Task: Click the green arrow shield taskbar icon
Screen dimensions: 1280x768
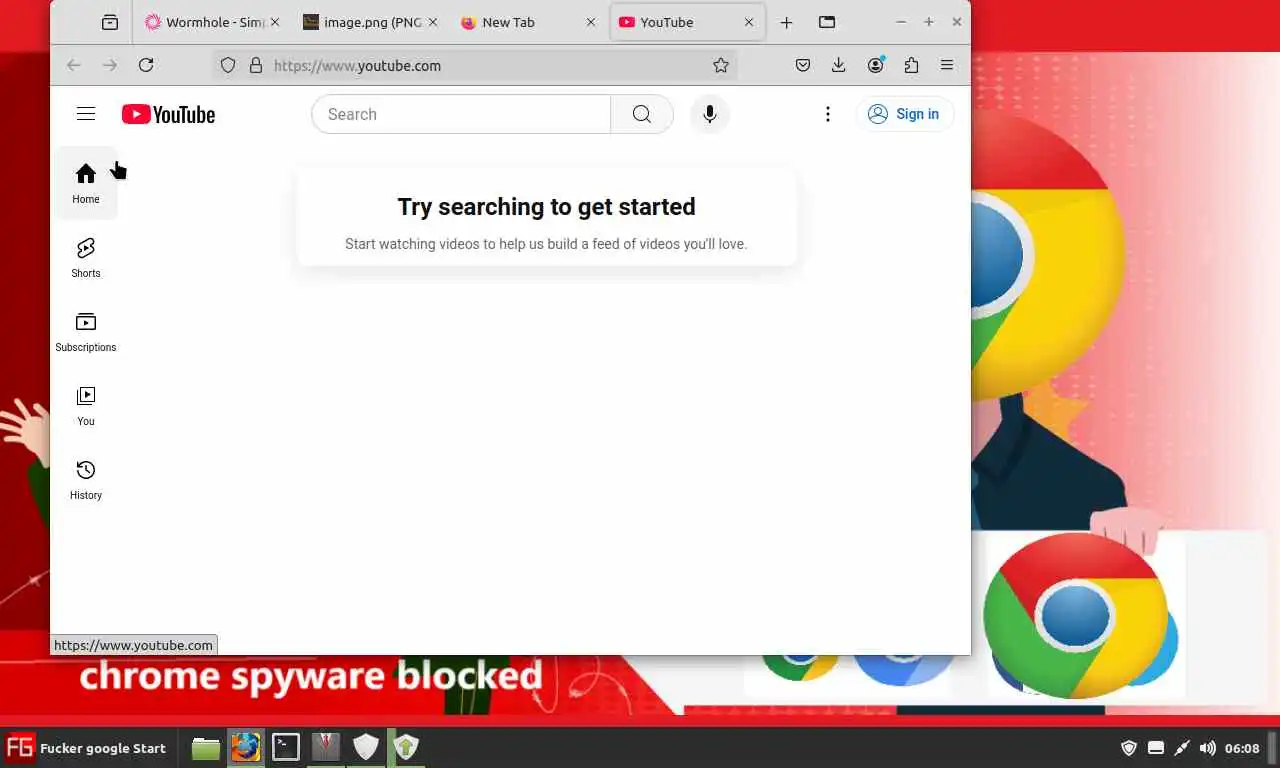Action: coord(406,747)
